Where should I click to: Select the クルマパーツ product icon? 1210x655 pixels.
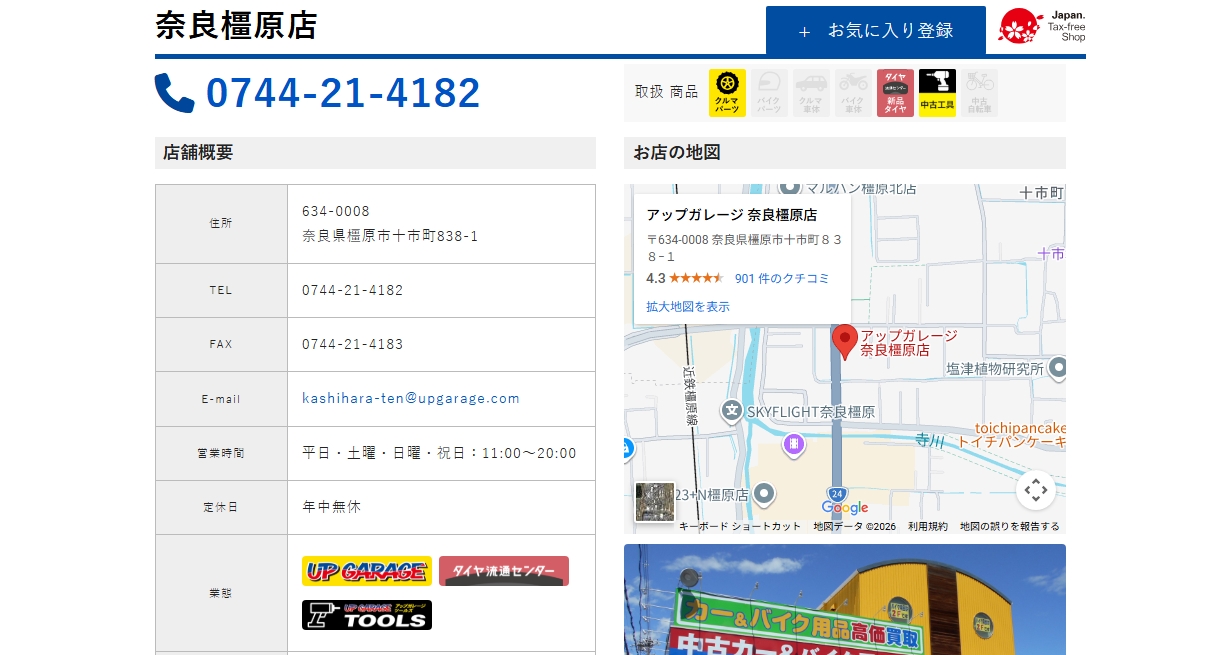point(726,92)
